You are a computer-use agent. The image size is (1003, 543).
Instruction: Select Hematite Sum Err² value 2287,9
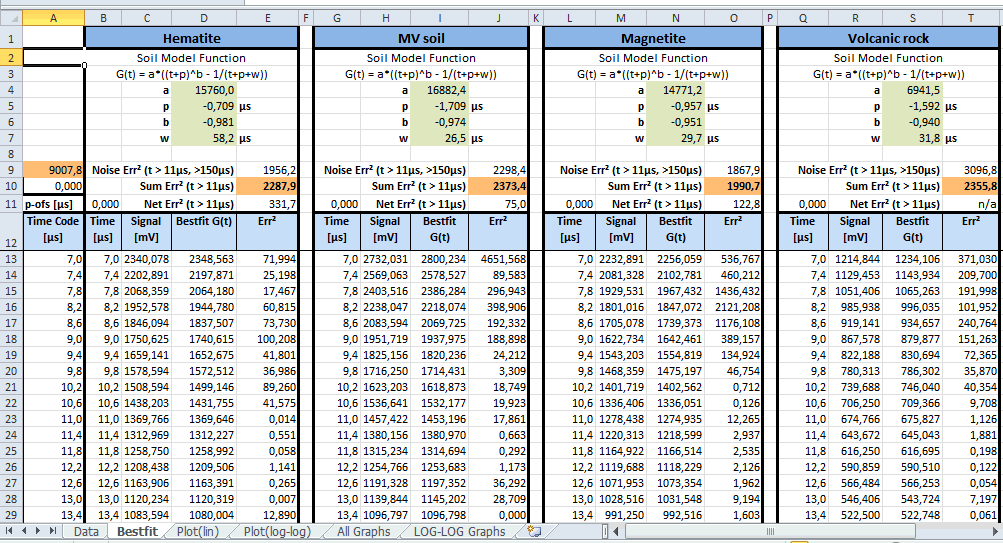(267, 186)
